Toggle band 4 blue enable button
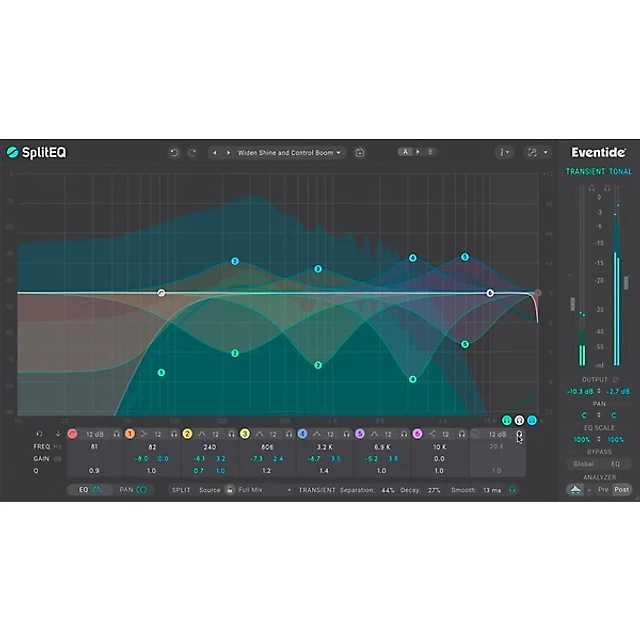Image resolution: width=640 pixels, height=640 pixels. (x=302, y=434)
